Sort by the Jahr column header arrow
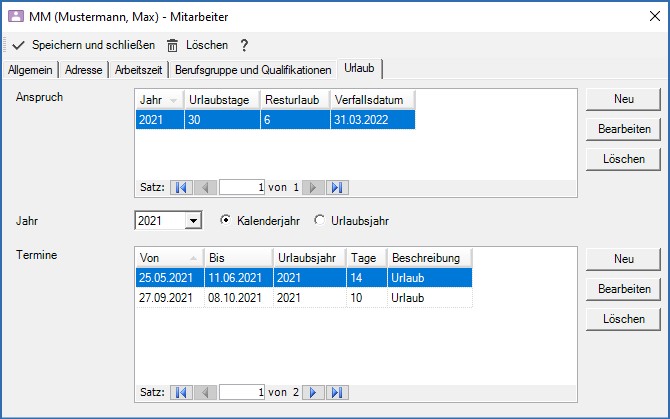The width and height of the screenshot is (670, 419). click(x=174, y=100)
